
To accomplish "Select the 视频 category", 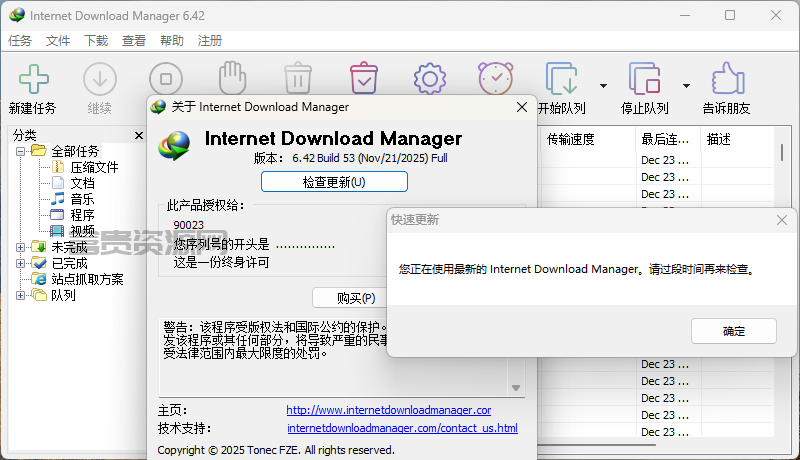I will pyautogui.click(x=82, y=231).
